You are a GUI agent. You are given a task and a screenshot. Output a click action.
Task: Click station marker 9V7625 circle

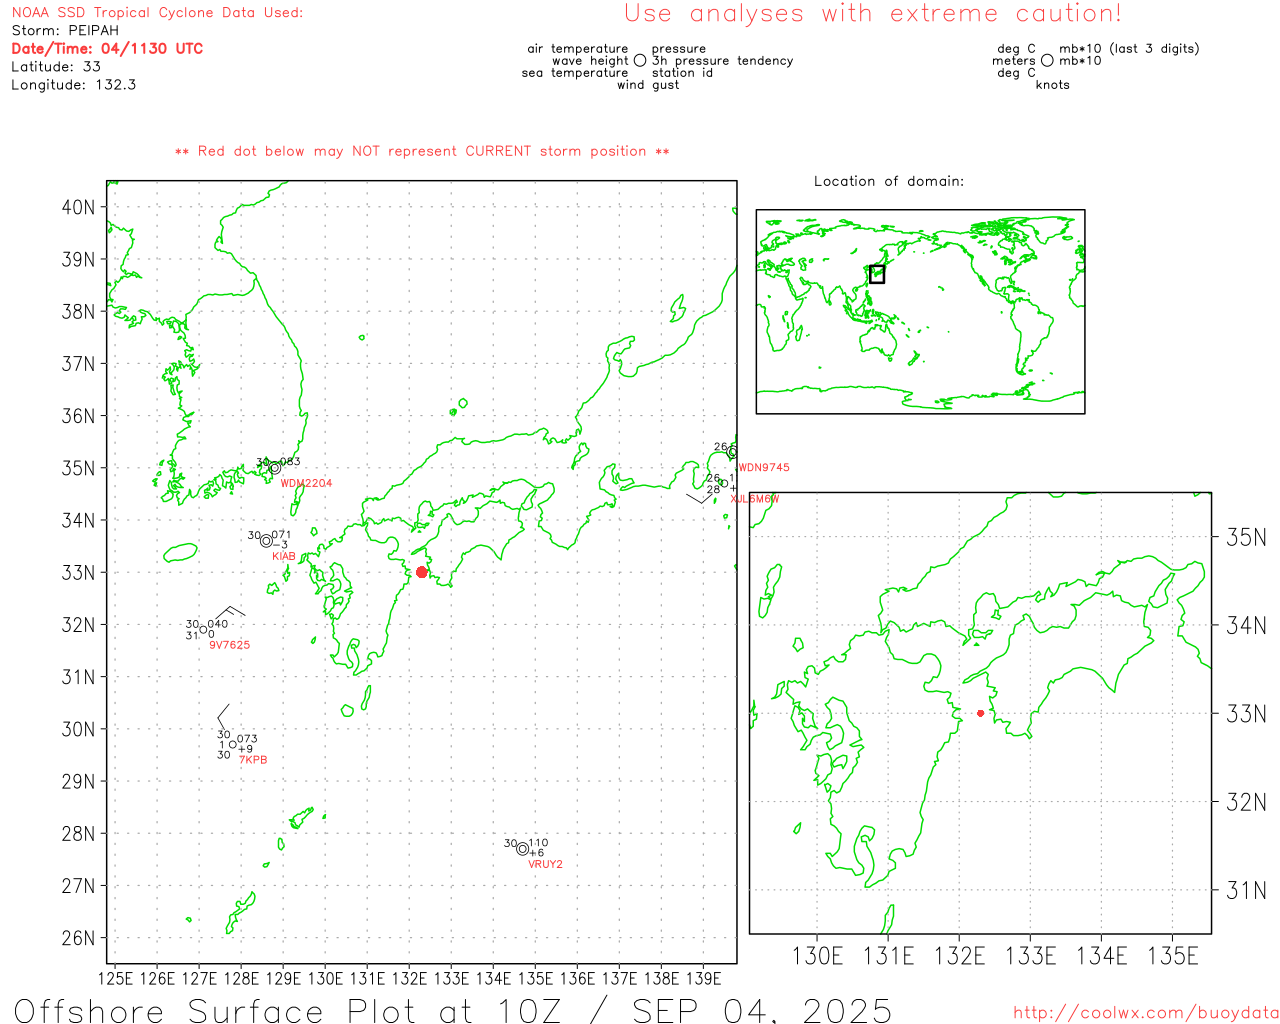[203, 629]
